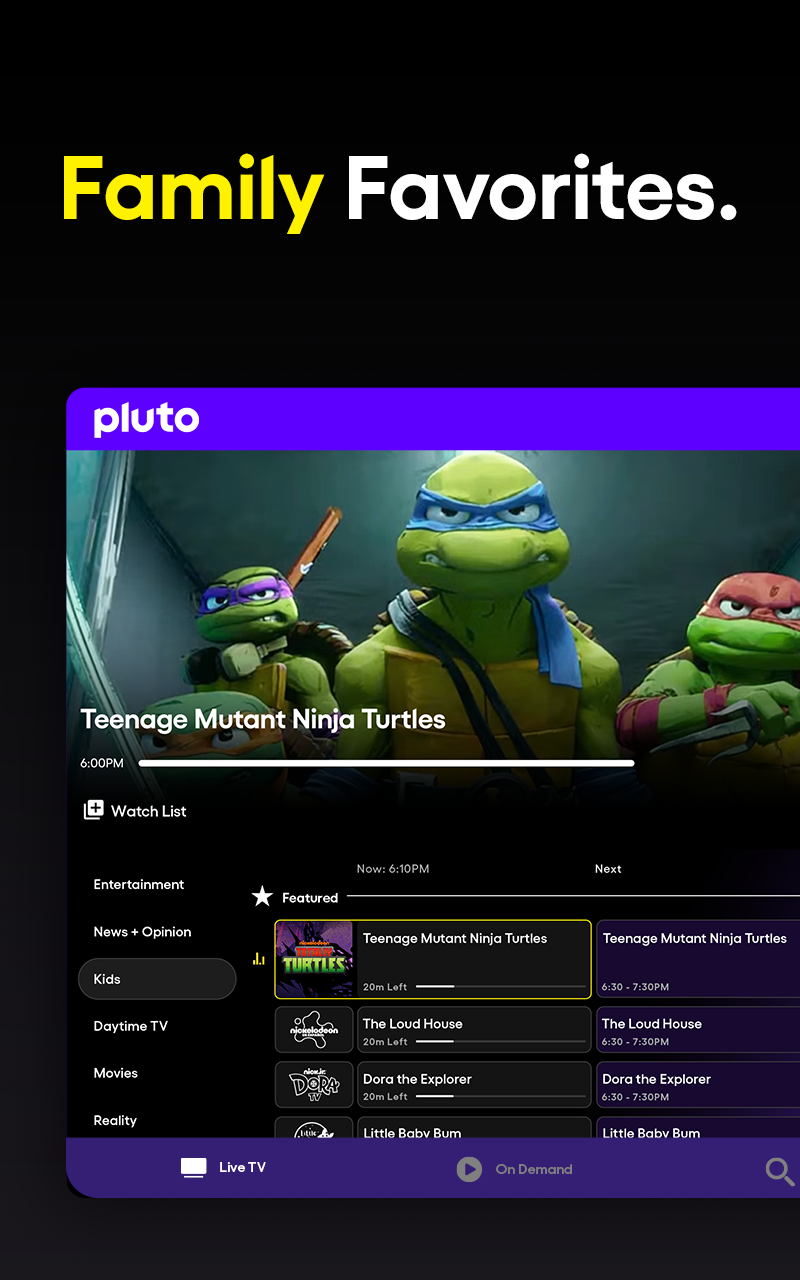800x1280 pixels.
Task: Select the Entertainment category
Action: pos(139,884)
